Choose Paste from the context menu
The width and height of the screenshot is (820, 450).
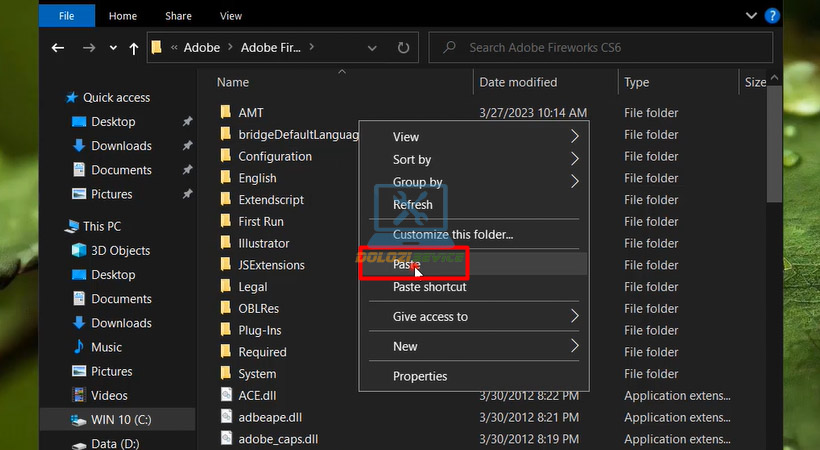[407, 265]
